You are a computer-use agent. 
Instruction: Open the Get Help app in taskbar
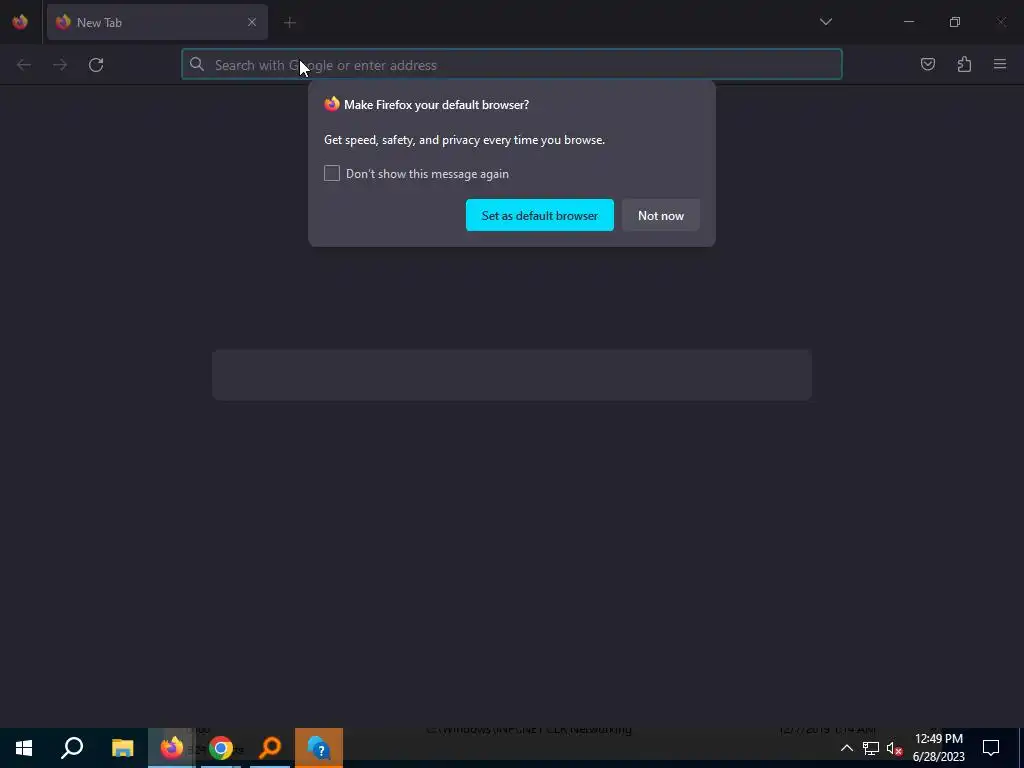tap(319, 748)
